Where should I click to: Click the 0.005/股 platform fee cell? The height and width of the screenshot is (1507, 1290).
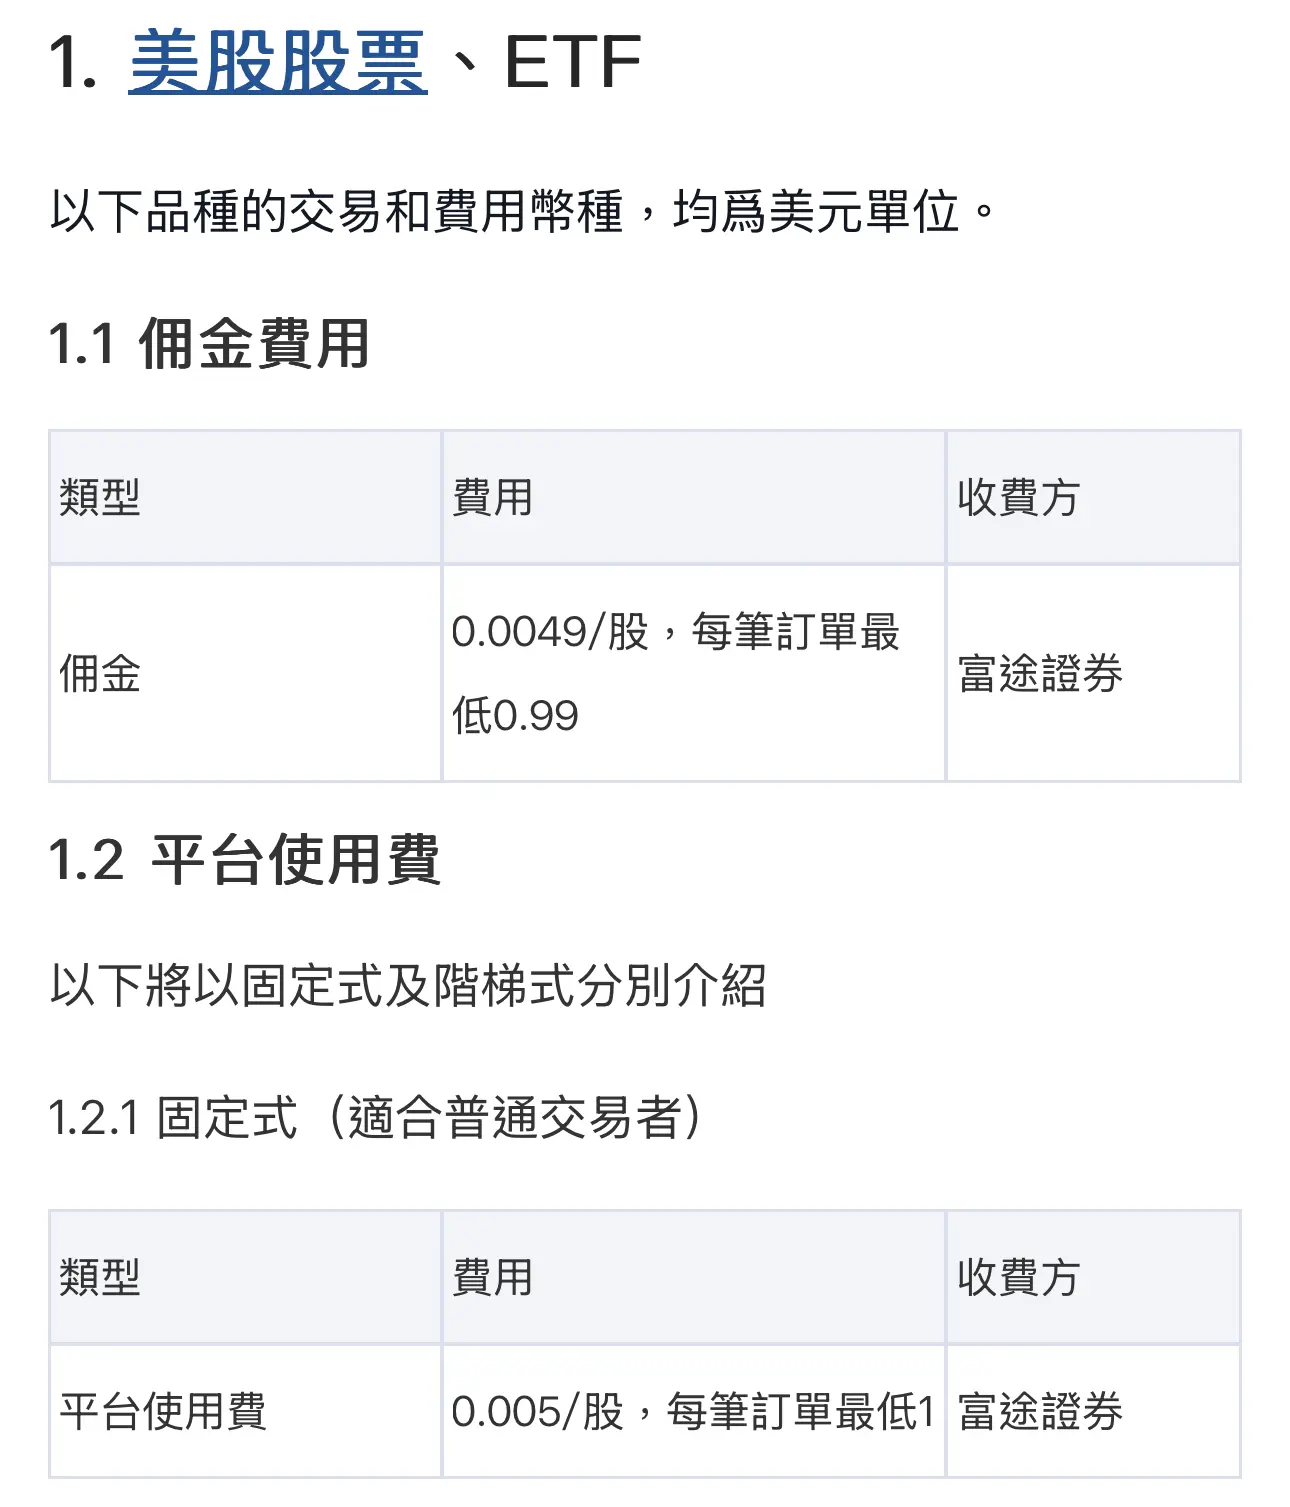pyautogui.click(x=693, y=1411)
